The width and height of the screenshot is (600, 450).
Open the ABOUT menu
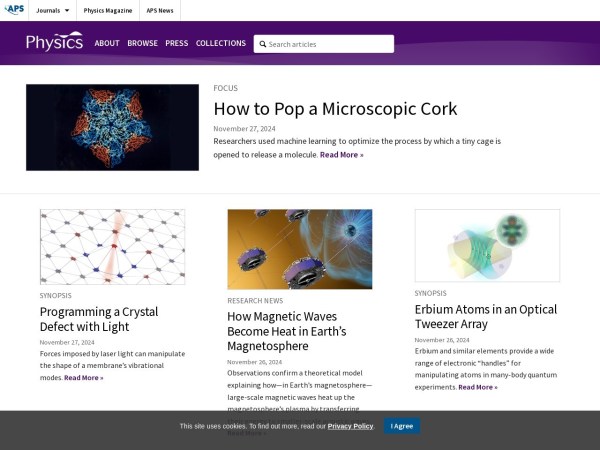click(x=107, y=44)
